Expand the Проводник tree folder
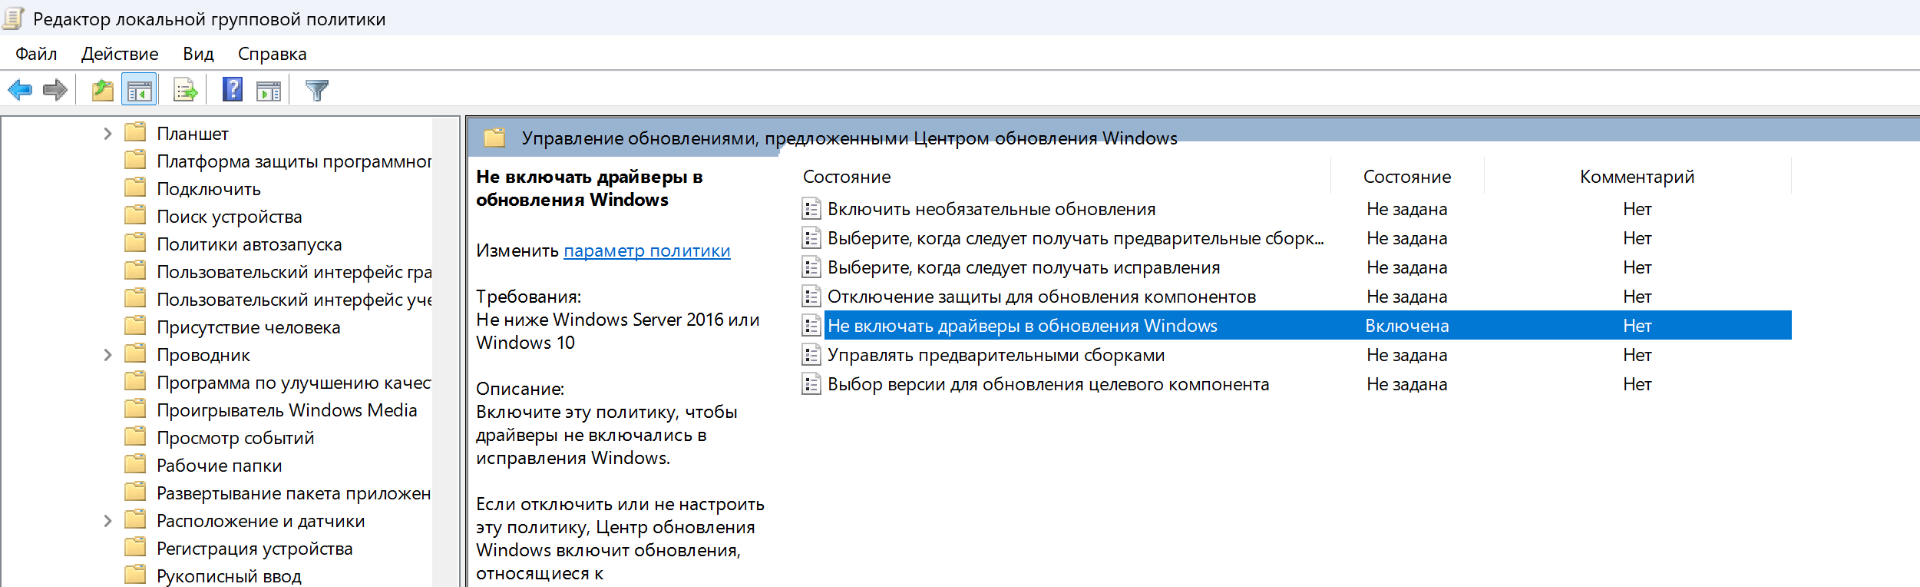The height and width of the screenshot is (587, 1920). coord(108,355)
